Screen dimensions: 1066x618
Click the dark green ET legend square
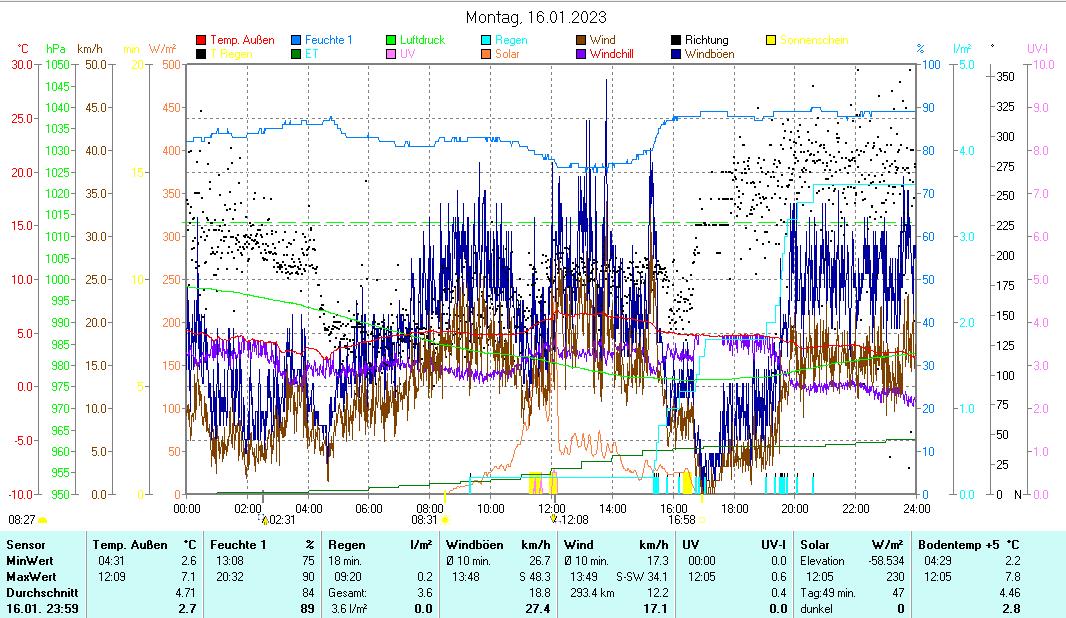[297, 54]
